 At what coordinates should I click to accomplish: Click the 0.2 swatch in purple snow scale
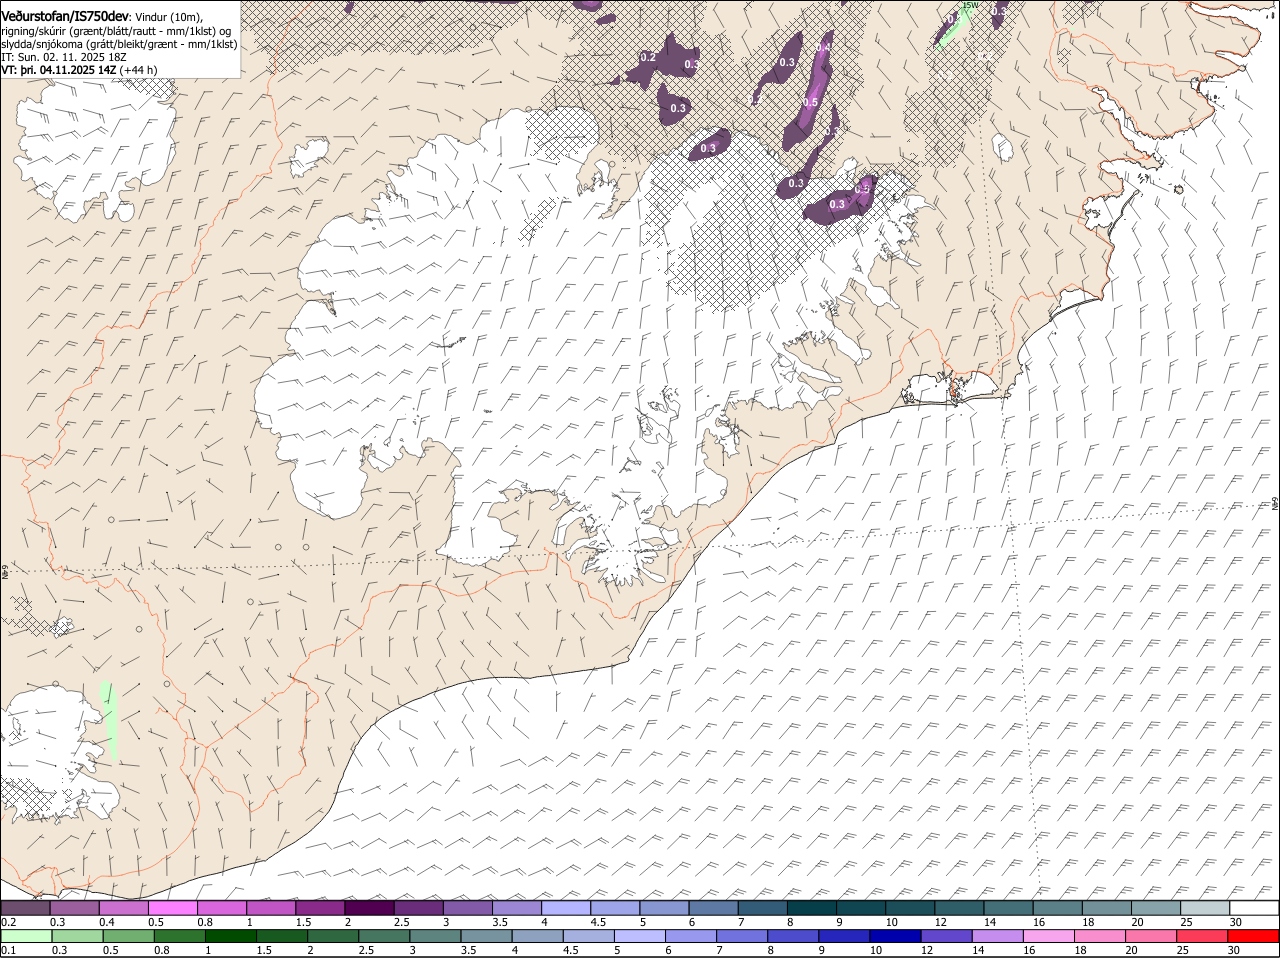click(25, 908)
